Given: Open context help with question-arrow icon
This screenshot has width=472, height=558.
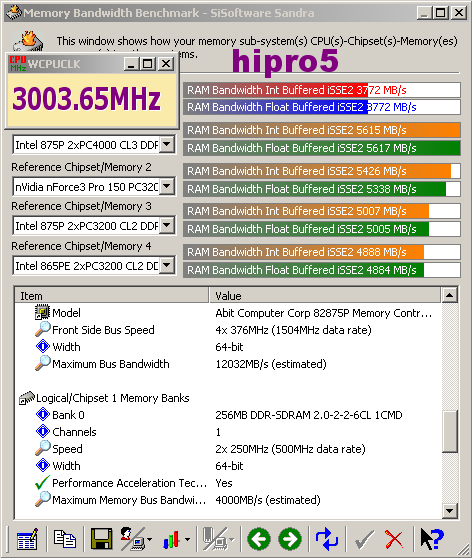Looking at the screenshot, I should [x=432, y=539].
